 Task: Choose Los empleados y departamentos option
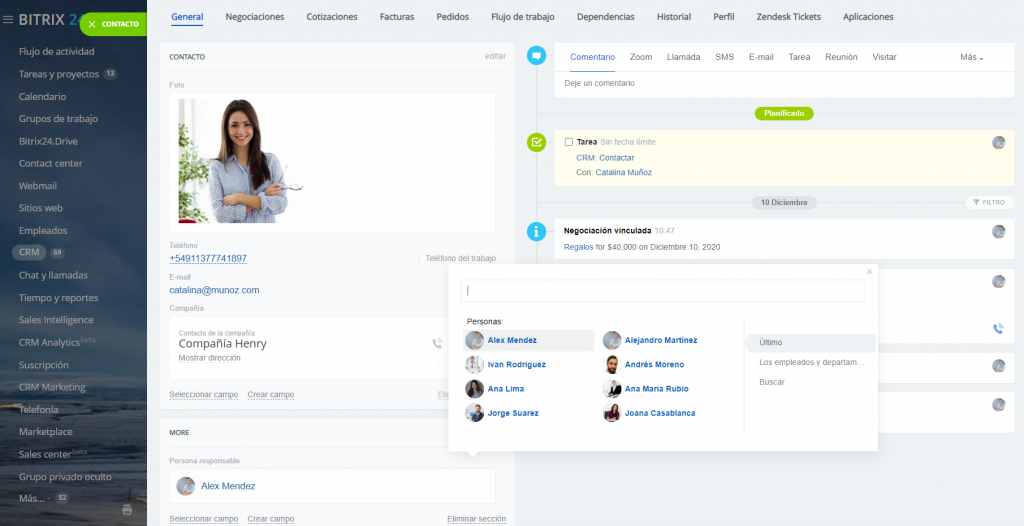810,362
